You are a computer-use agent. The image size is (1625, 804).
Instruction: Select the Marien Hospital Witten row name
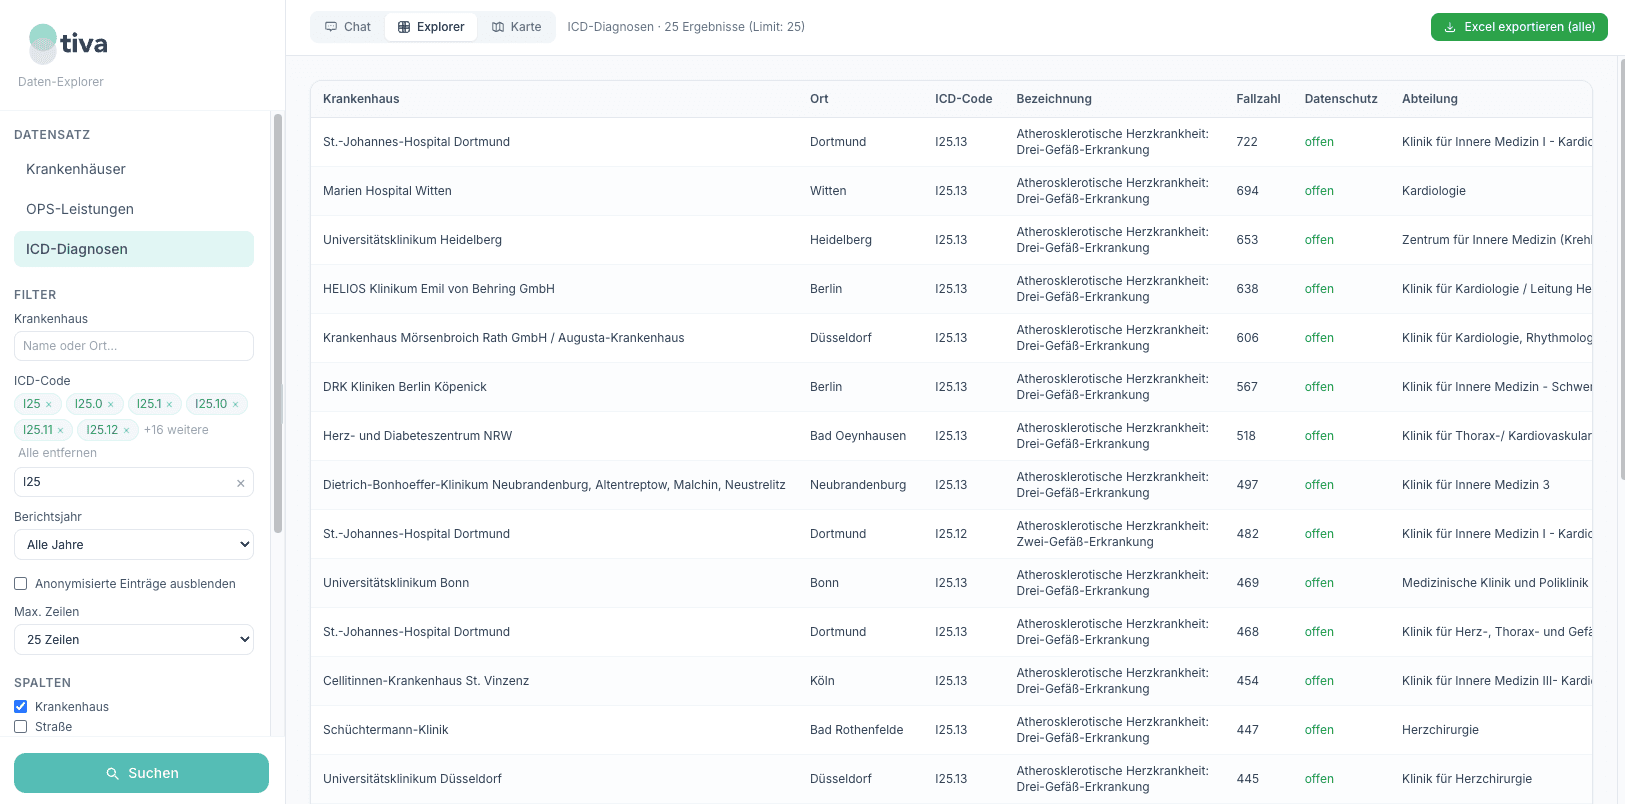[x=387, y=191]
